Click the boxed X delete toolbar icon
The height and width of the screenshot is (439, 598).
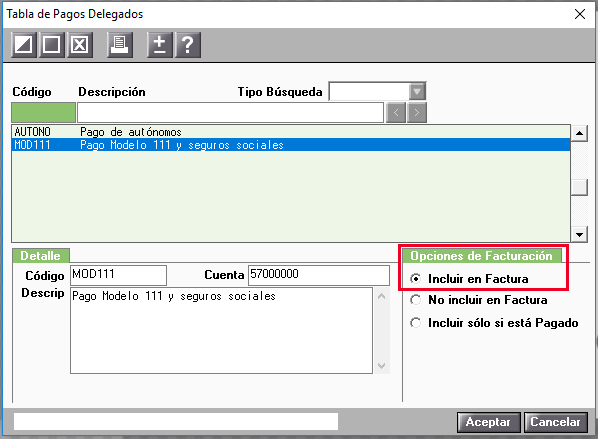tap(80, 45)
